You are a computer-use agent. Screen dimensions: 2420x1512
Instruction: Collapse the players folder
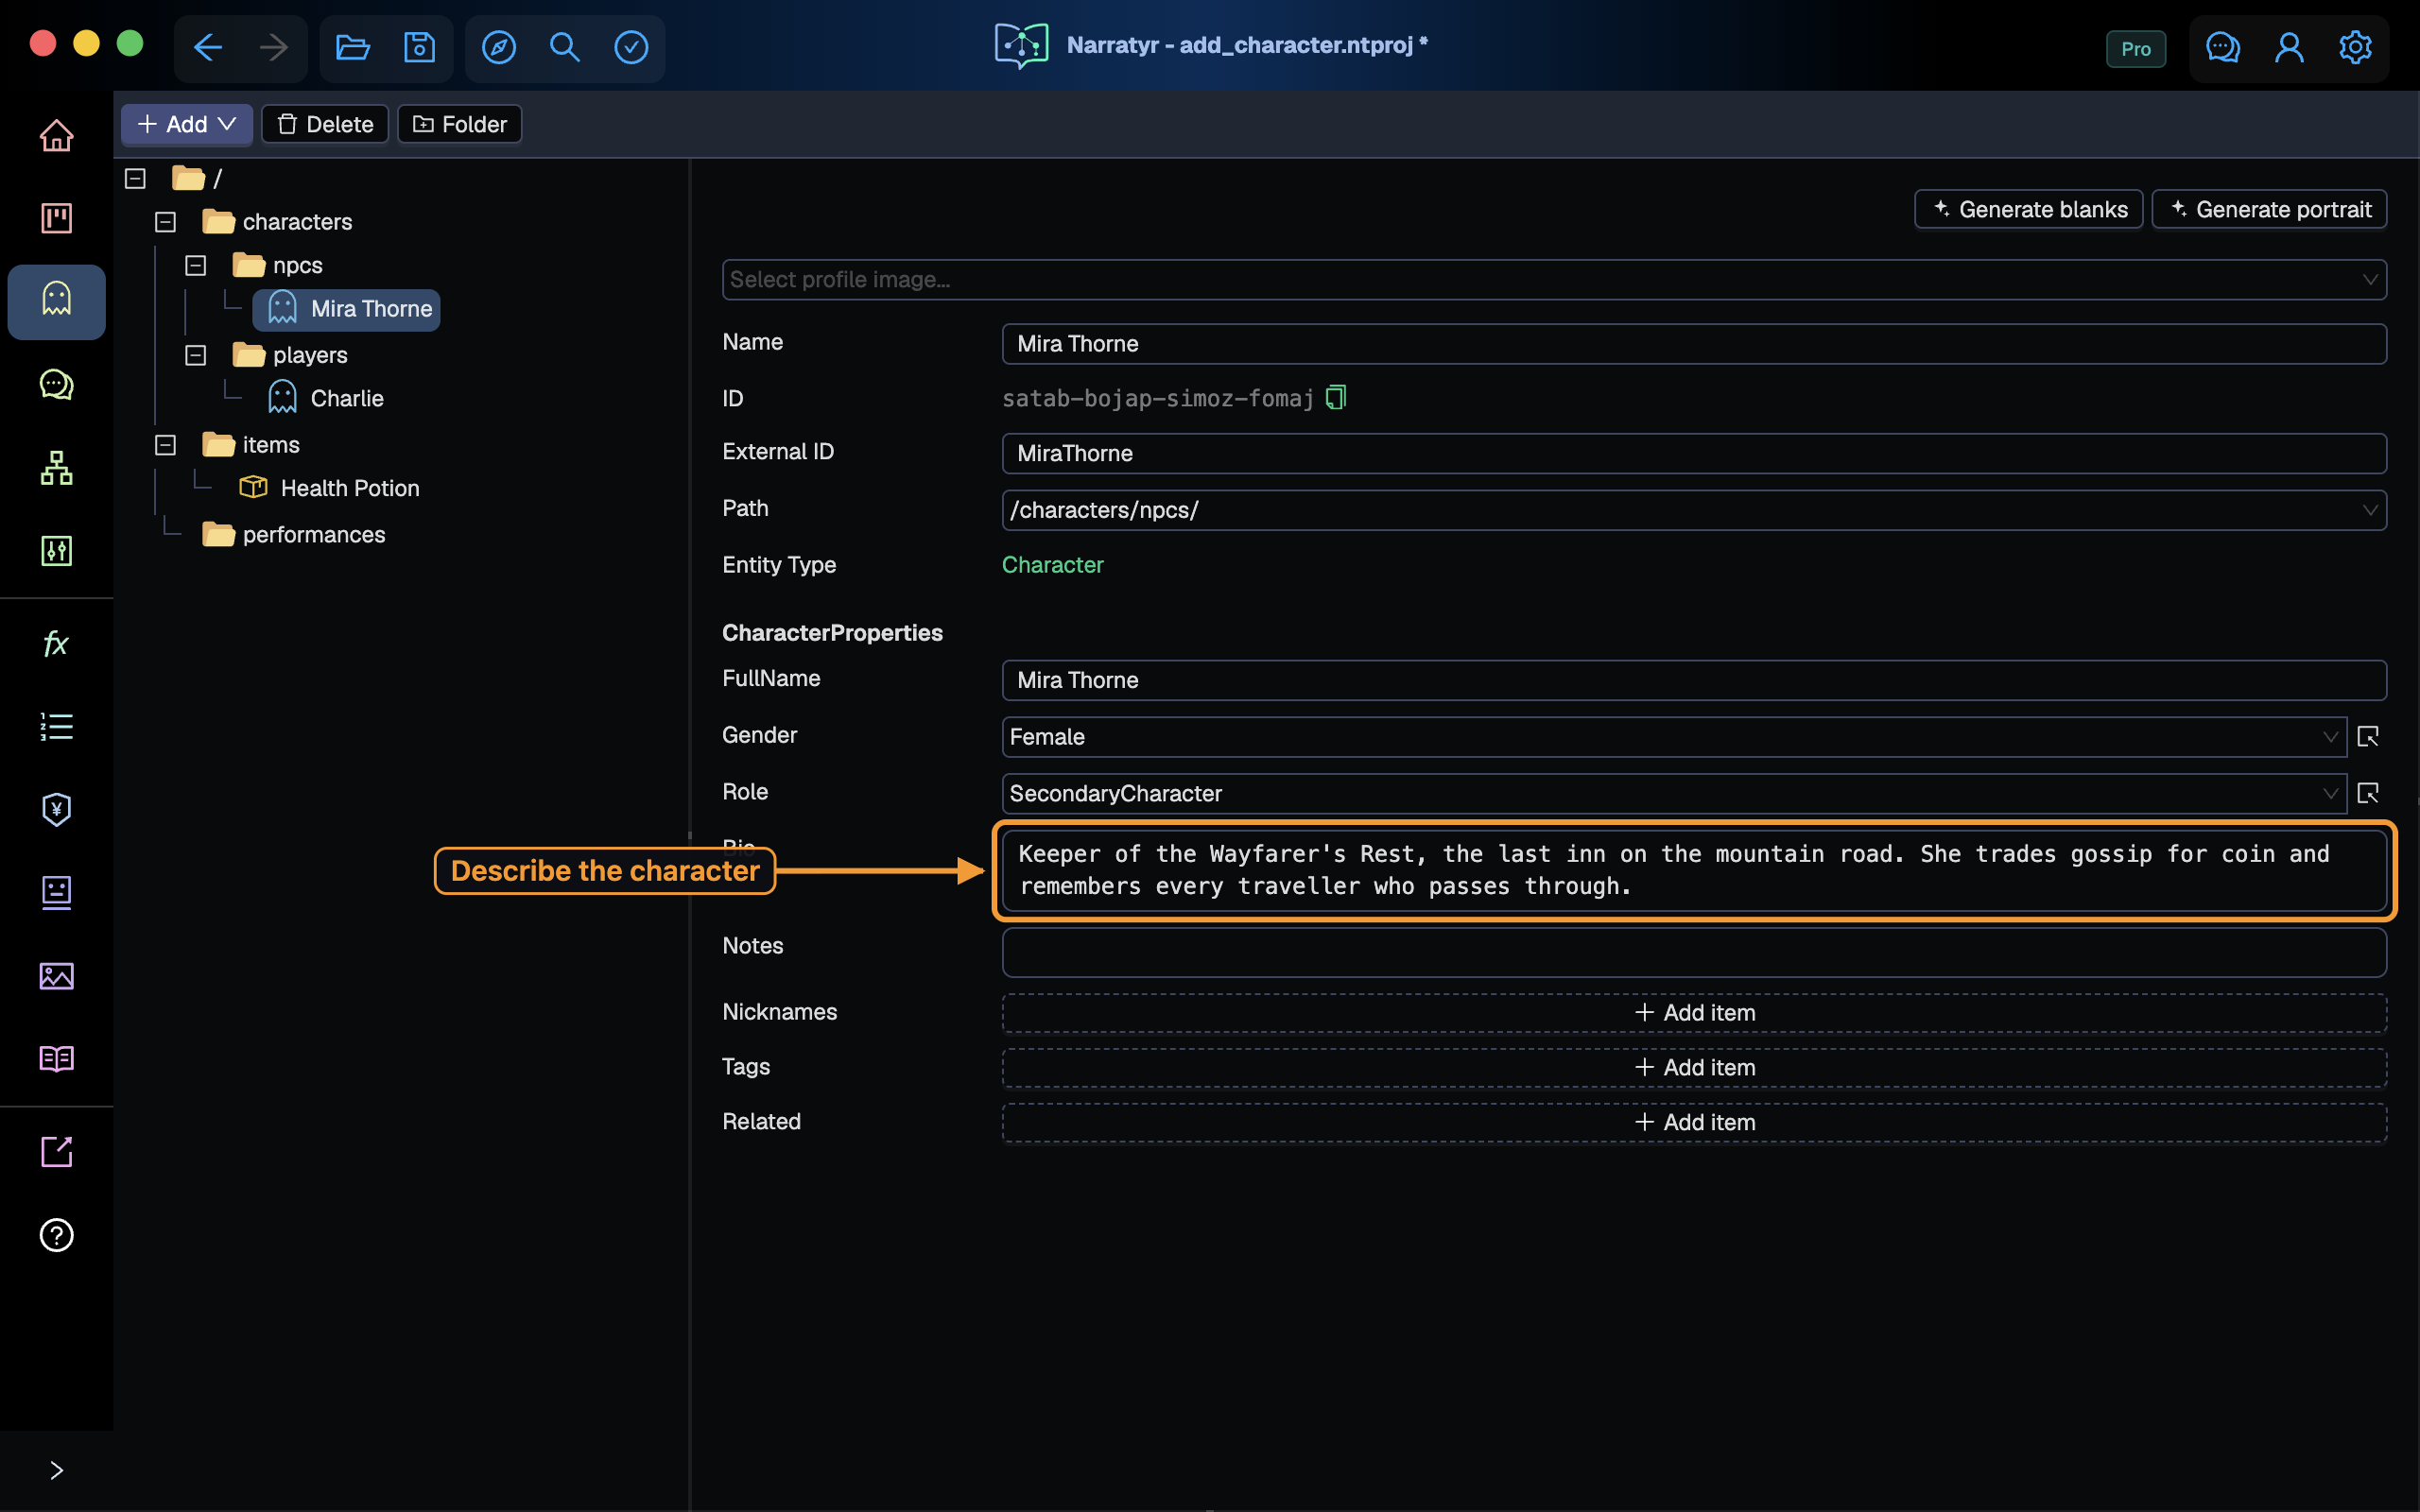coord(195,355)
